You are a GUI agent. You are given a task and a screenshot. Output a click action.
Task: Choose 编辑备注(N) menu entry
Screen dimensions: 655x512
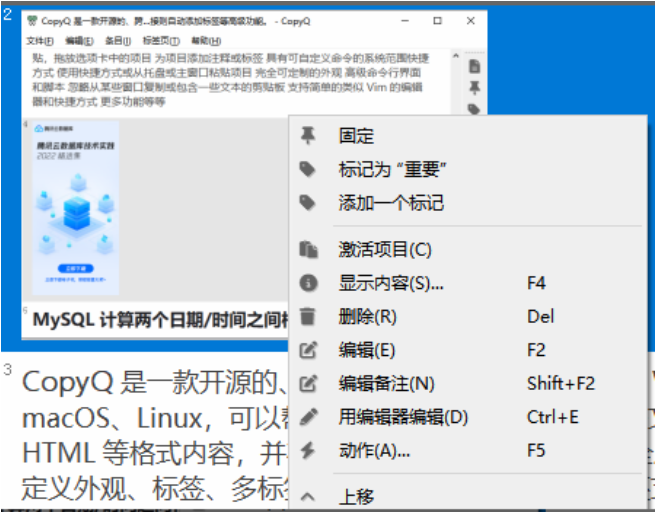[x=467, y=383]
